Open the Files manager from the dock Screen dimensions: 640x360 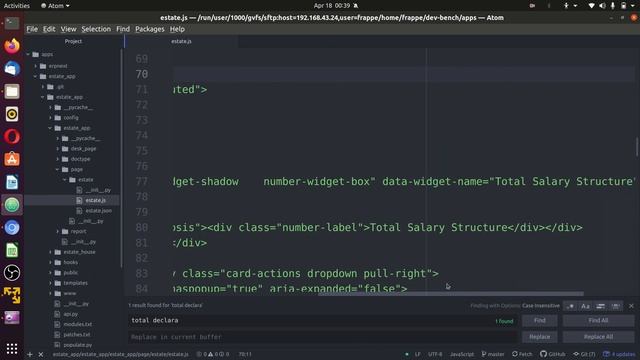pos(12,91)
